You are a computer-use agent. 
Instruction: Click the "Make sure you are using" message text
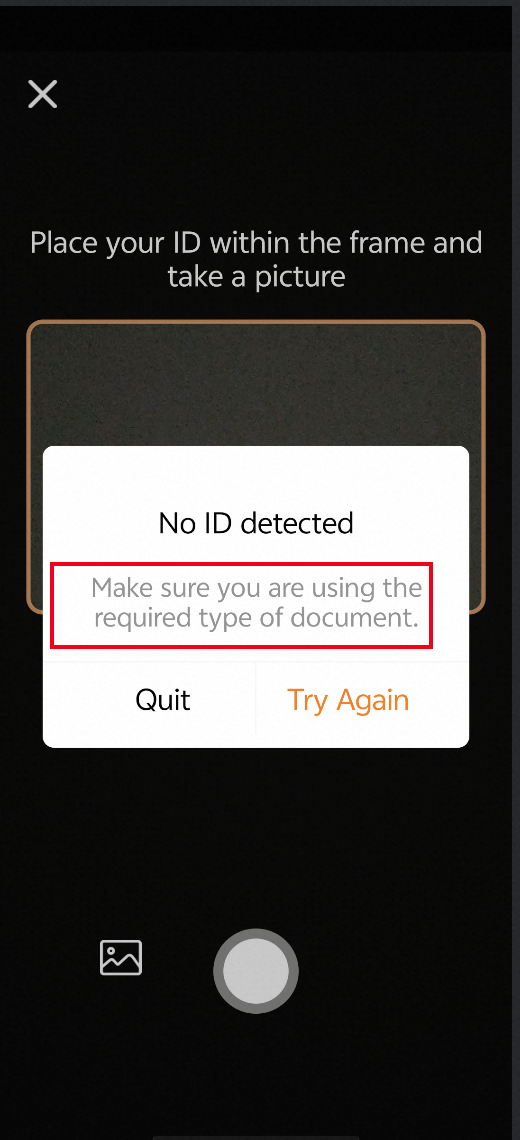[x=256, y=602]
